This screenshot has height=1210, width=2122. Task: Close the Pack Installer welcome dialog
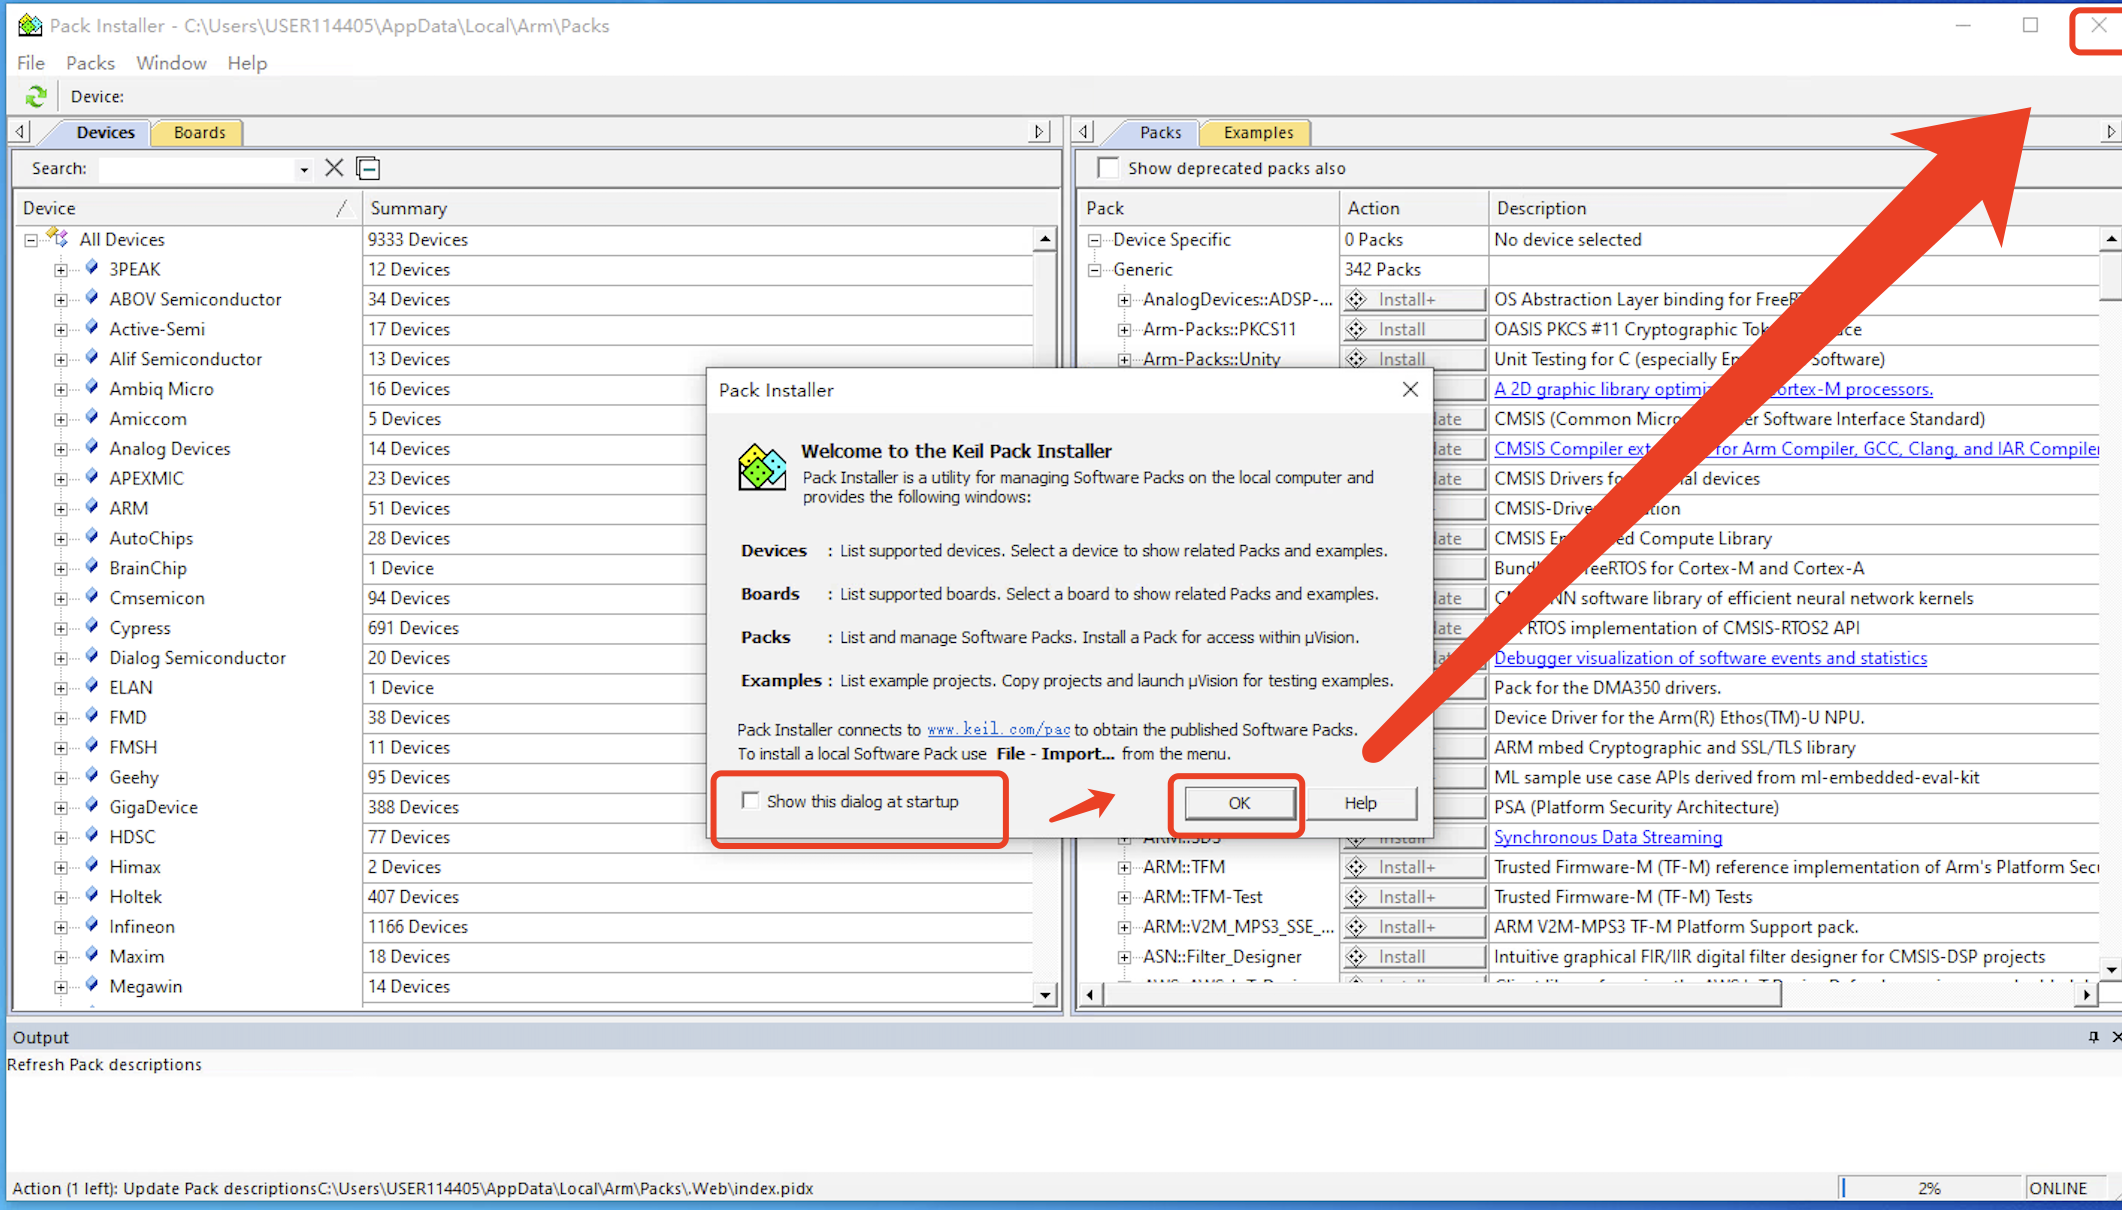pos(1410,390)
